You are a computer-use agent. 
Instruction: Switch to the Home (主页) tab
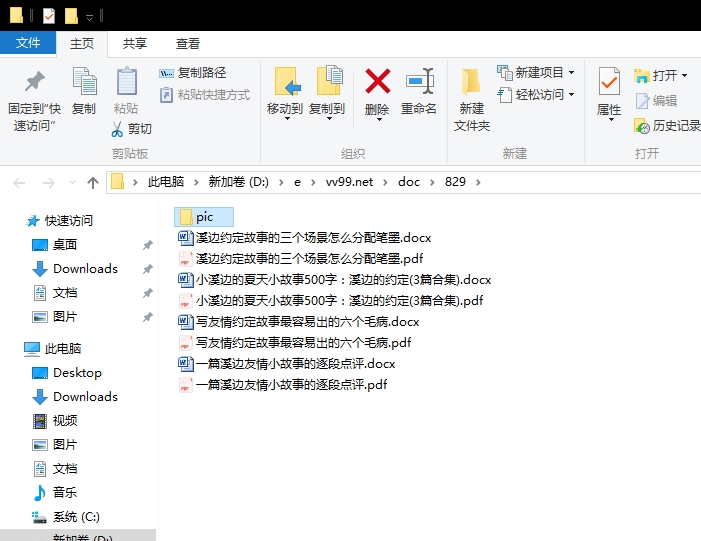click(82, 44)
